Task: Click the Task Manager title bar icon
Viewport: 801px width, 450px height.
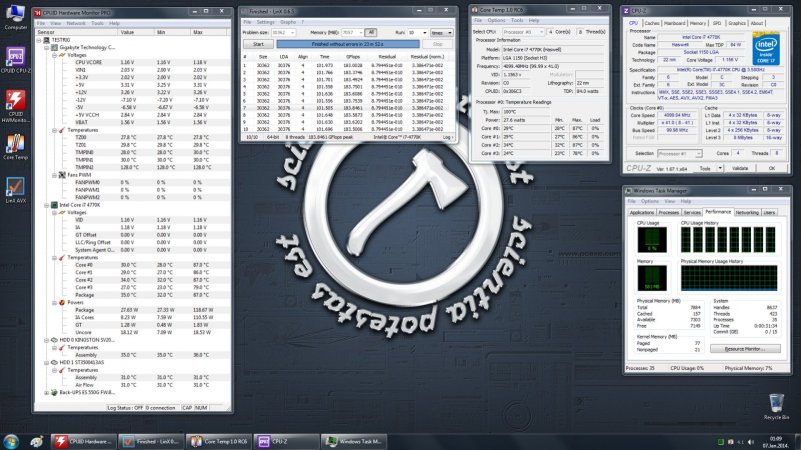Action: click(628, 191)
